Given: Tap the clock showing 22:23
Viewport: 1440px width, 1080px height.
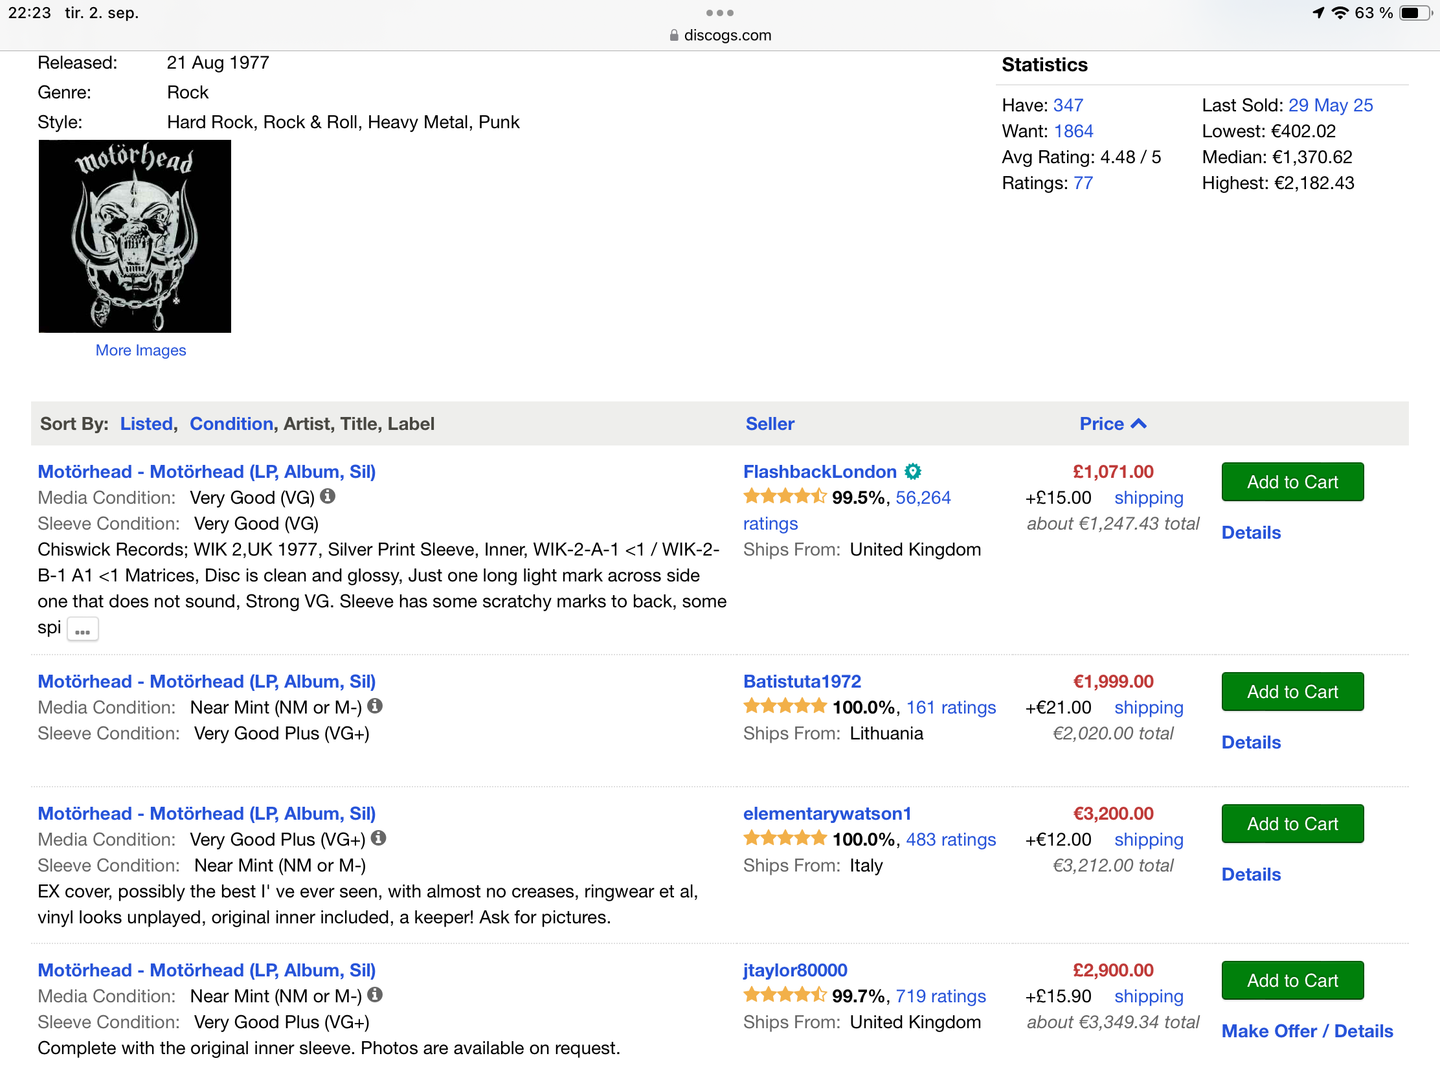Looking at the screenshot, I should pos(30,13).
